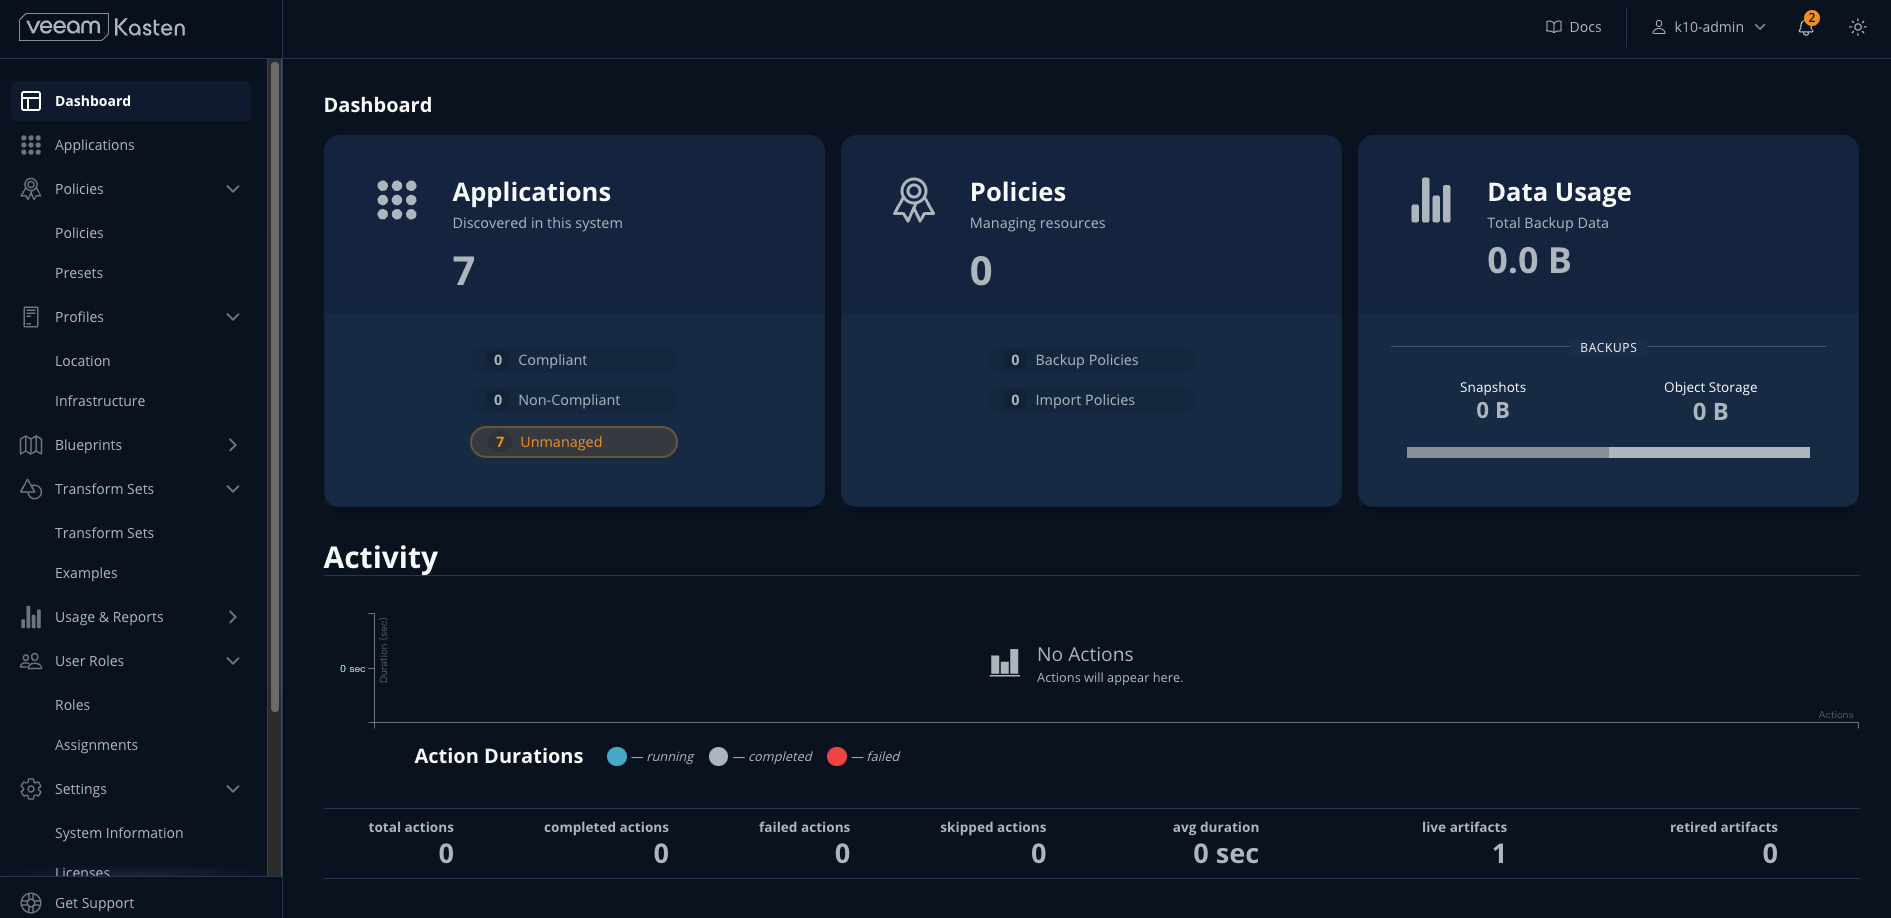1891x918 pixels.
Task: Click the sidebar vertical scrollbar
Action: tap(275, 385)
